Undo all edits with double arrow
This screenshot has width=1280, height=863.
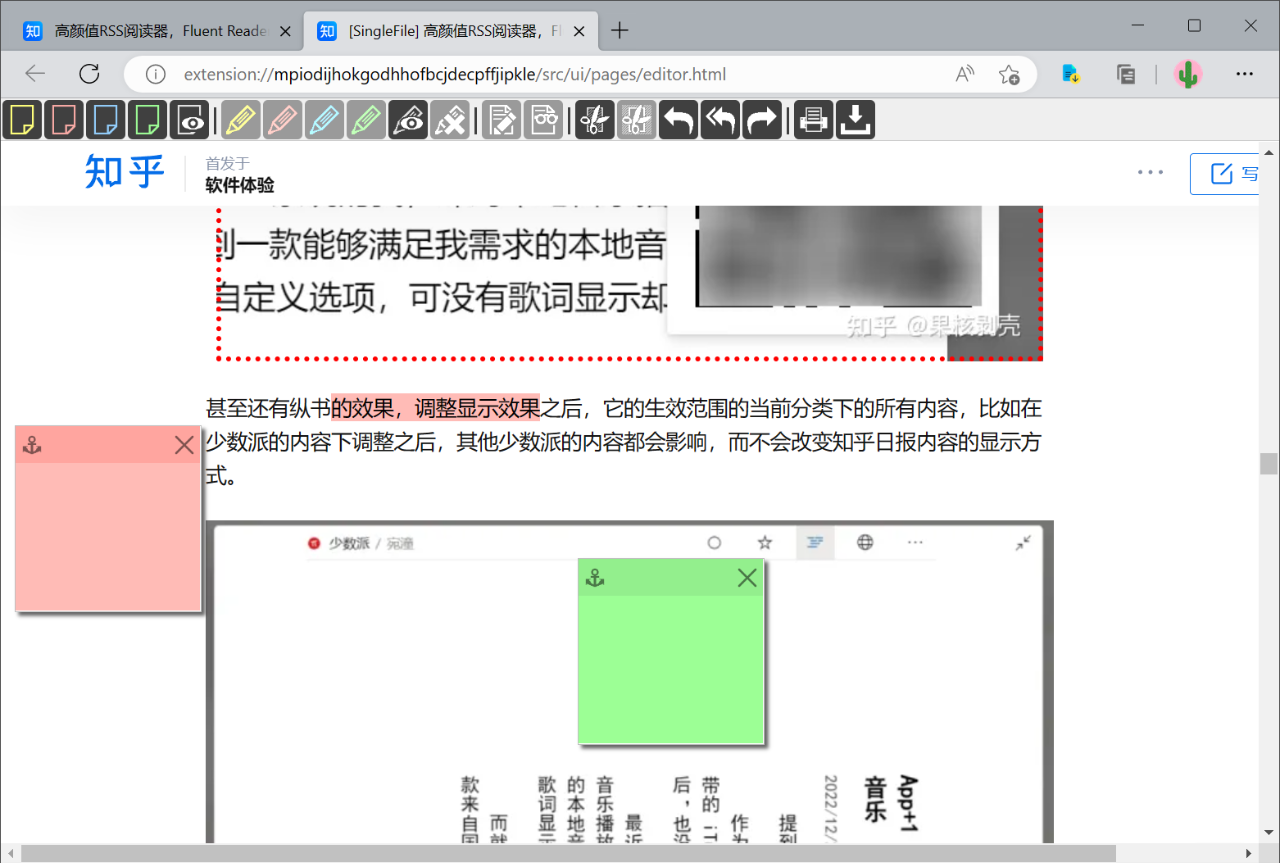(x=721, y=120)
